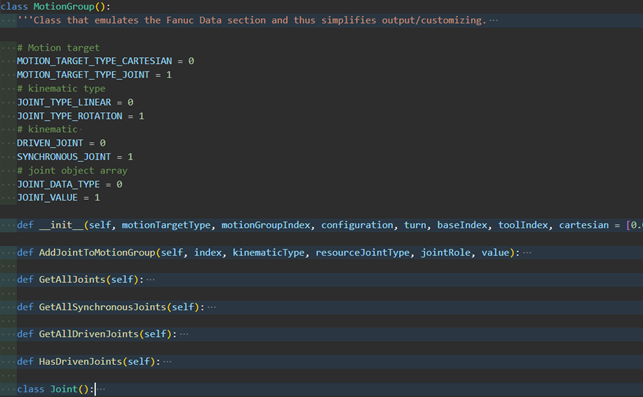The height and width of the screenshot is (397, 643).
Task: Click the JOINT_TYPE_LINEAR assignment line
Action: pyautogui.click(x=75, y=102)
